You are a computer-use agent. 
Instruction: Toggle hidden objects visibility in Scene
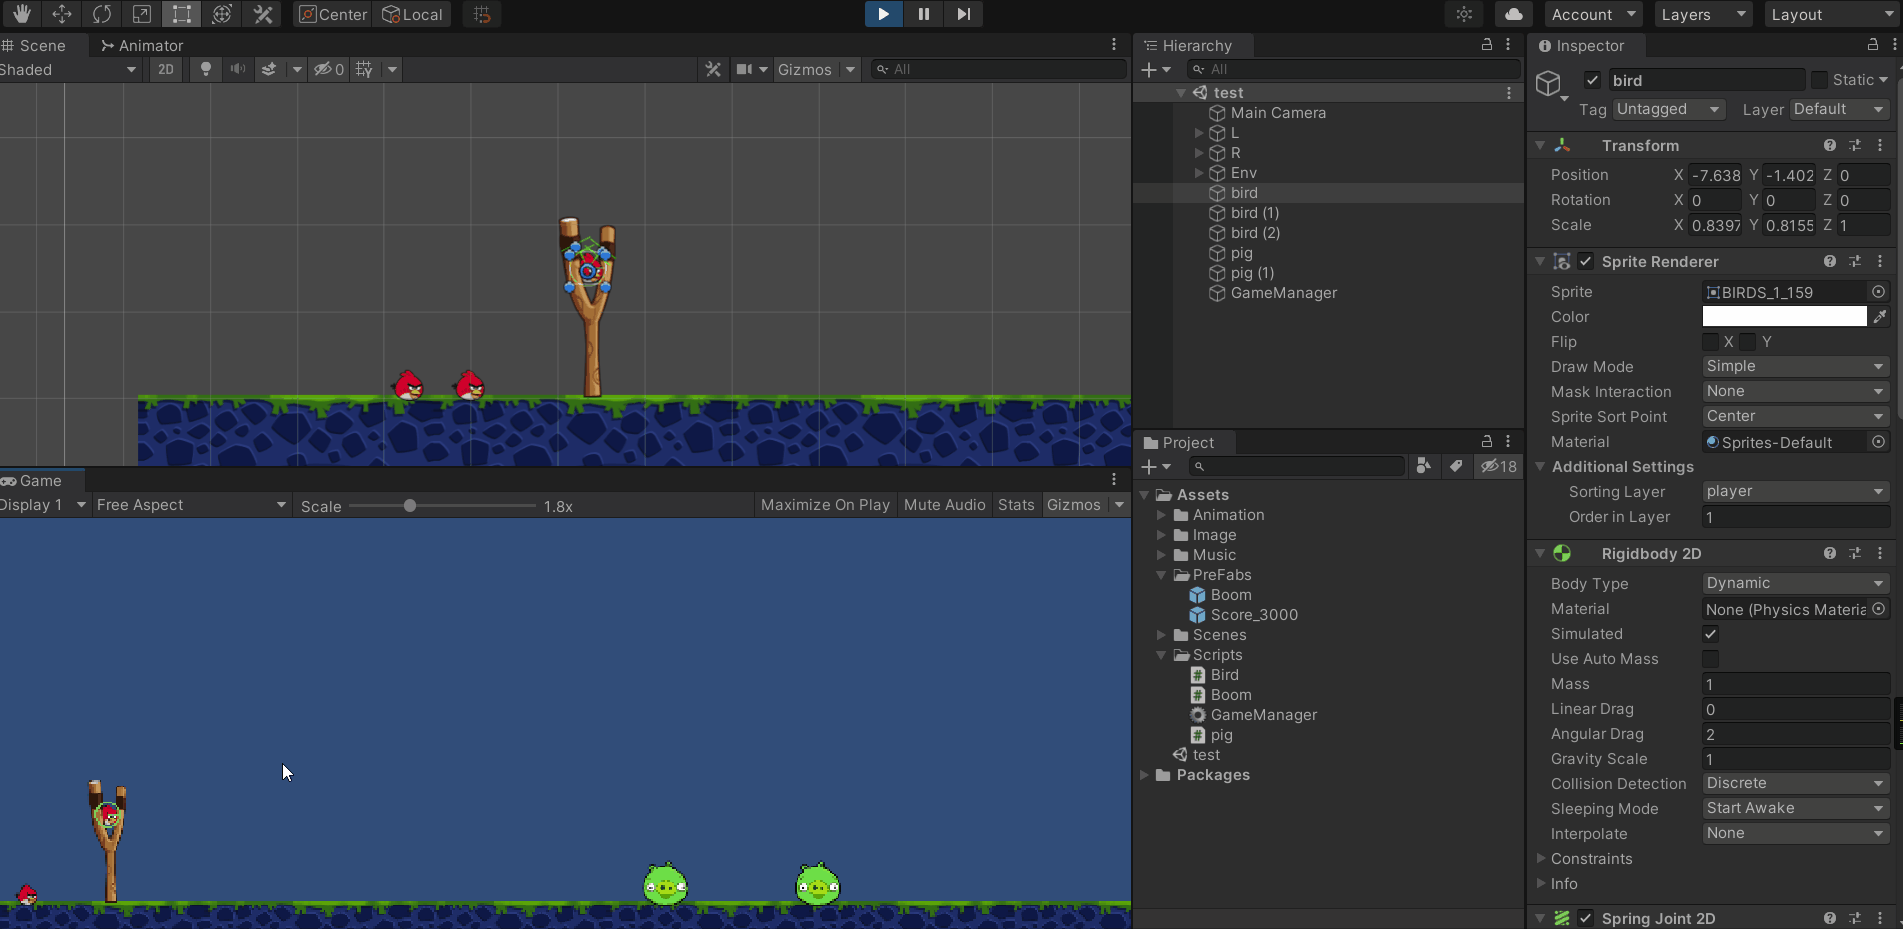[329, 69]
